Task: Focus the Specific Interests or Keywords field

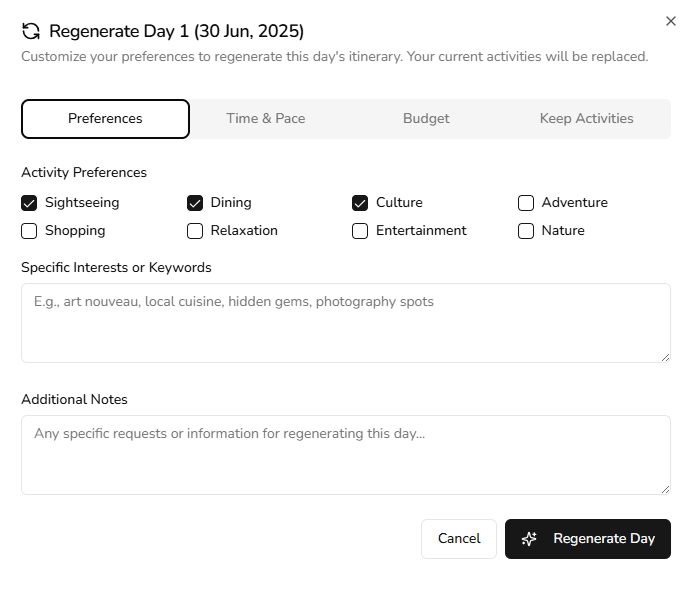Action: [x=346, y=323]
